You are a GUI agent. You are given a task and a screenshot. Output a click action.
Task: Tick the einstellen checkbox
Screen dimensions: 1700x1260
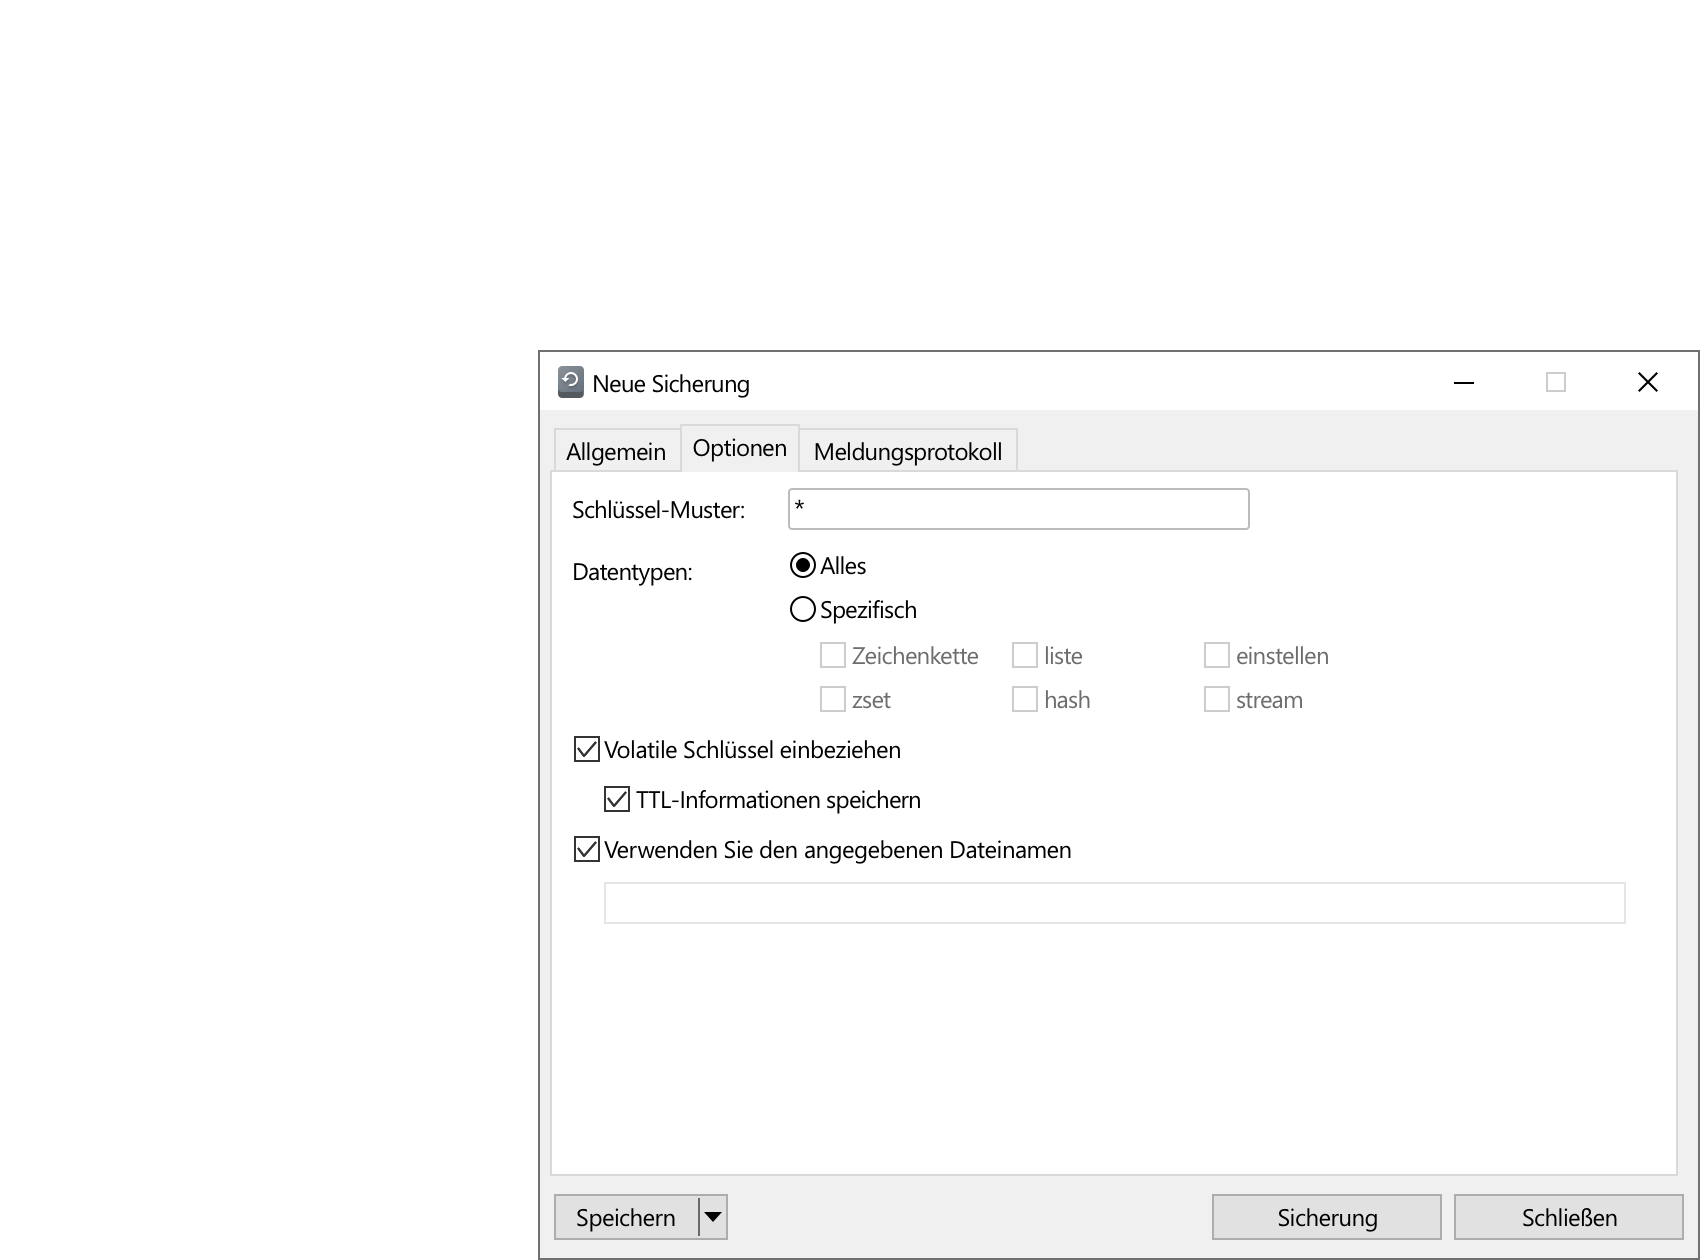pos(1217,655)
